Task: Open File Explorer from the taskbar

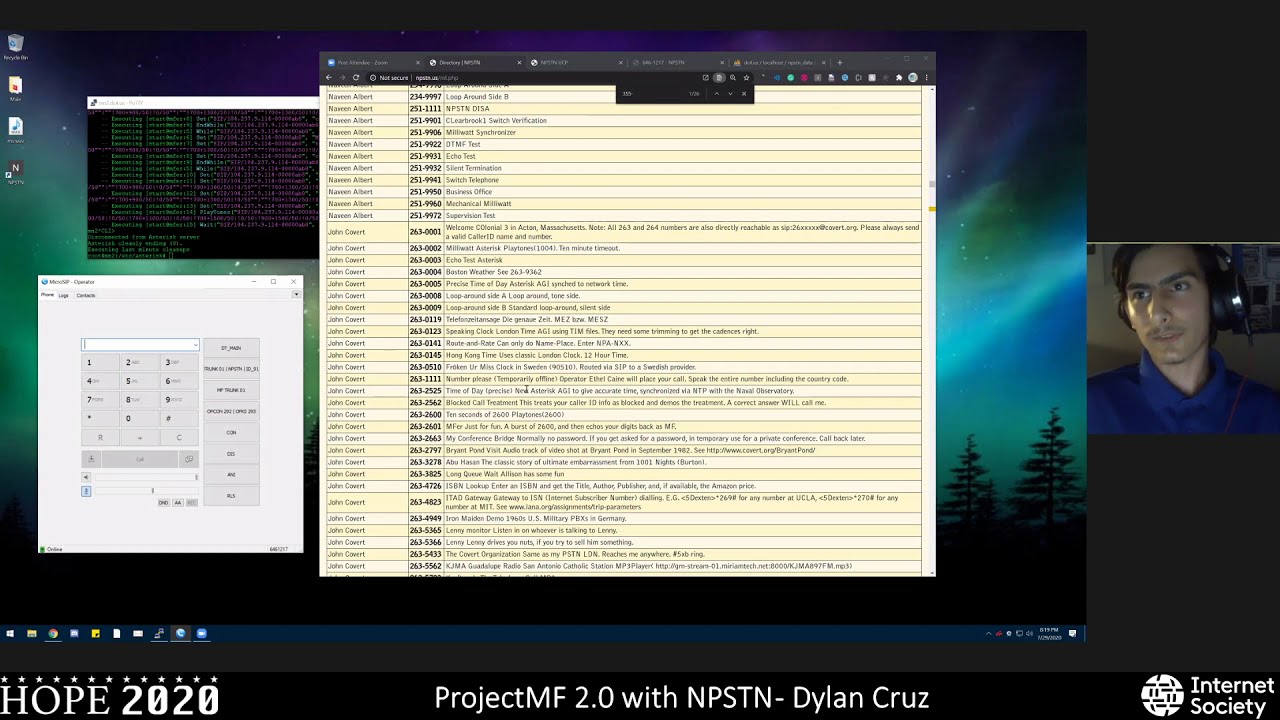Action: pyautogui.click(x=32, y=633)
